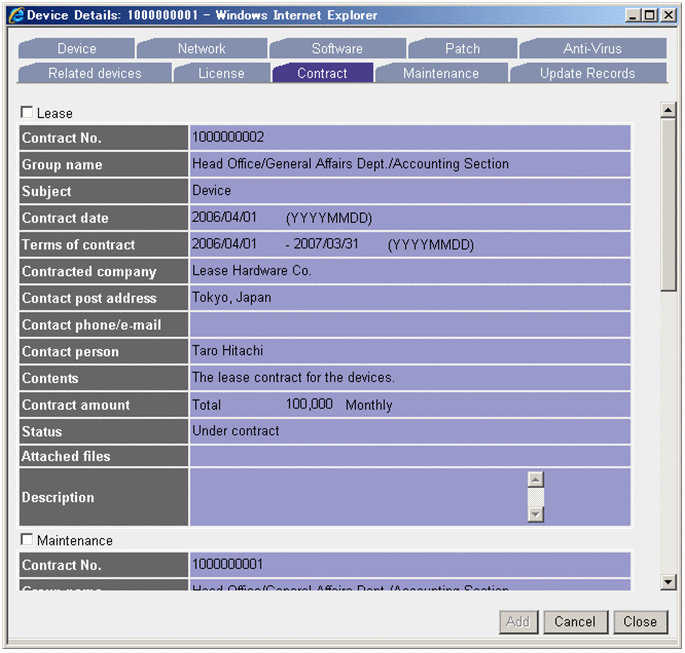Click the main scrollbar up arrow
Viewport: 685px width, 653px height.
click(668, 110)
